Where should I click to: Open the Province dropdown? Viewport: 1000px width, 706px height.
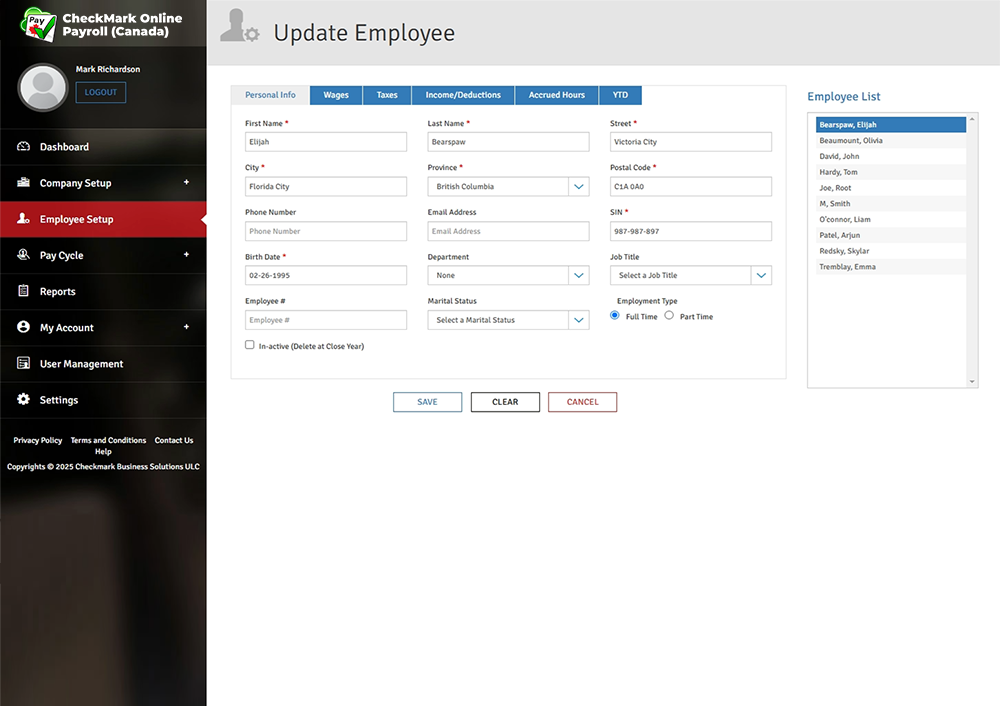(x=579, y=187)
